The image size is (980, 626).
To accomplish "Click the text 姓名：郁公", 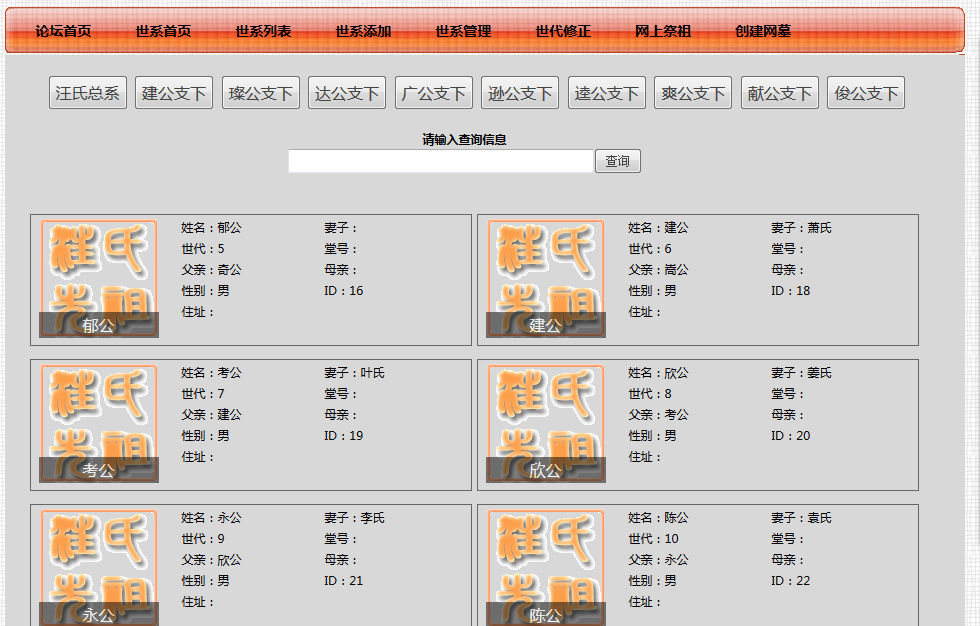I will pyautogui.click(x=211, y=228).
